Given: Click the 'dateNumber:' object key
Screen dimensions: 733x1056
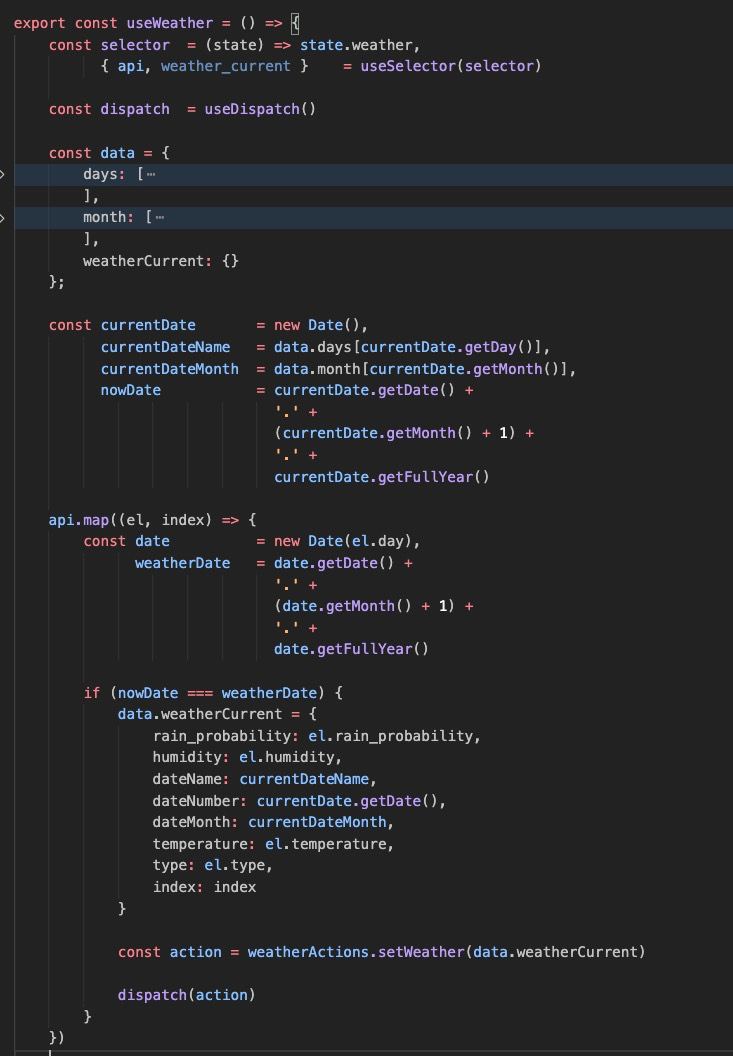Looking at the screenshot, I should click(199, 801).
